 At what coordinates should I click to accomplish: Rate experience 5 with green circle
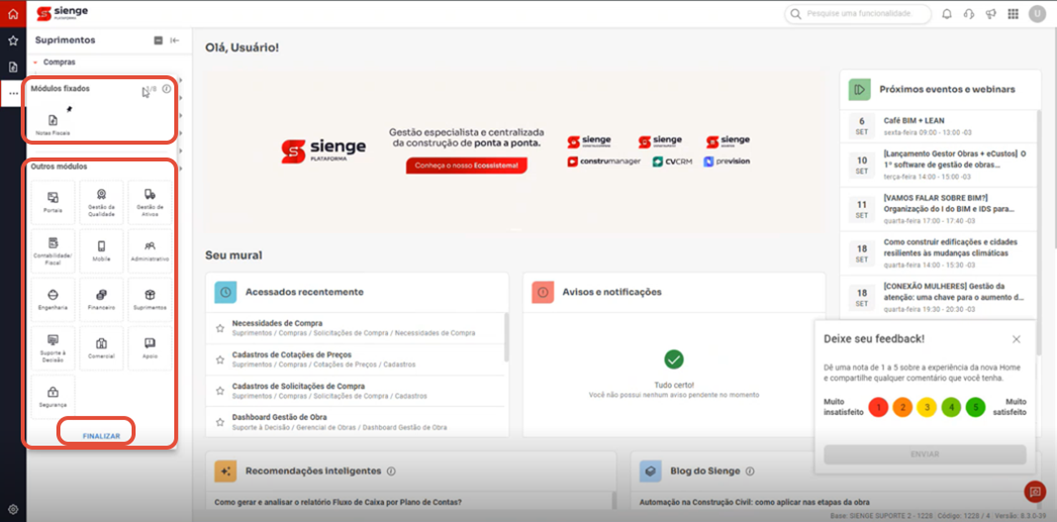(x=975, y=407)
